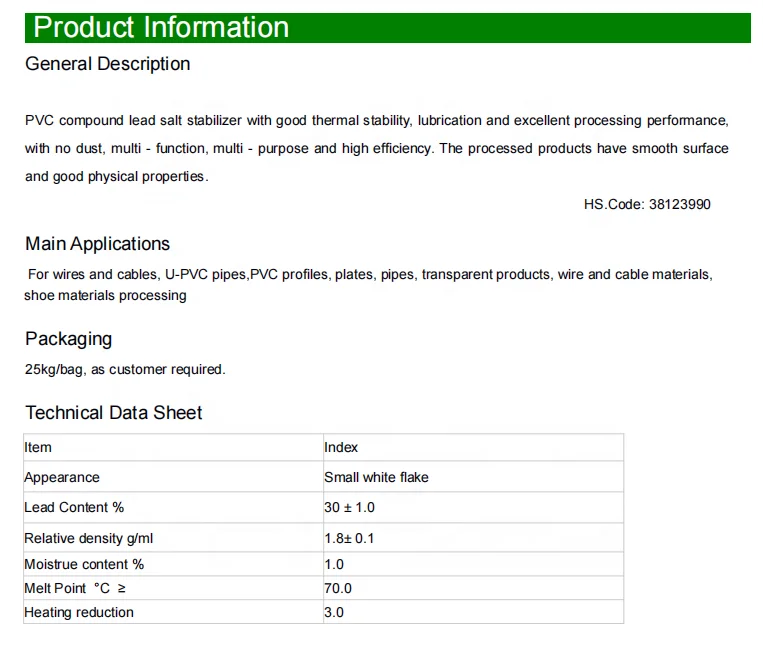The height and width of the screenshot is (648, 763).
Task: Select the Main Applications heading
Action: coord(97,244)
